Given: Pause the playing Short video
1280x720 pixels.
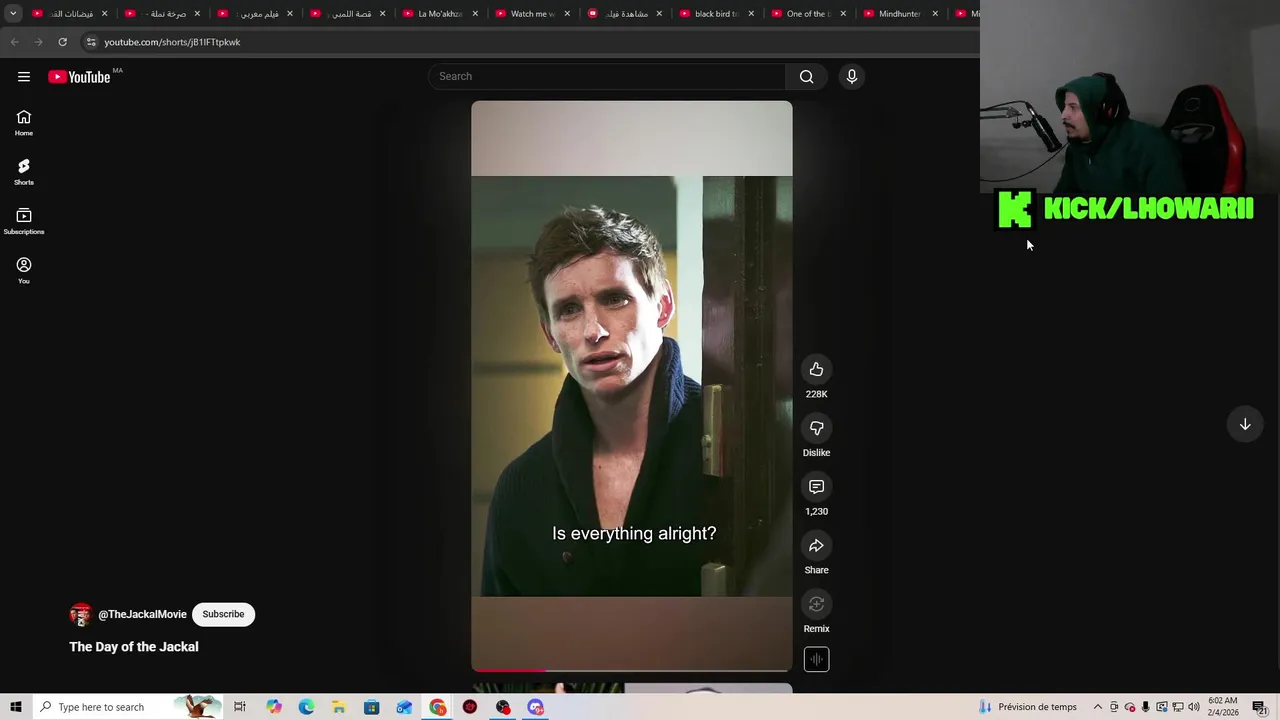Looking at the screenshot, I should click(x=632, y=386).
